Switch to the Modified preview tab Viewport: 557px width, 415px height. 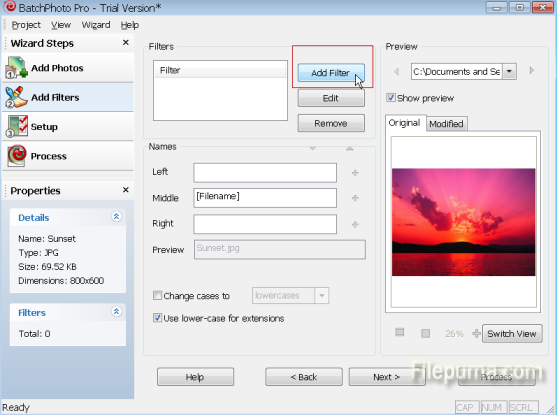click(446, 124)
